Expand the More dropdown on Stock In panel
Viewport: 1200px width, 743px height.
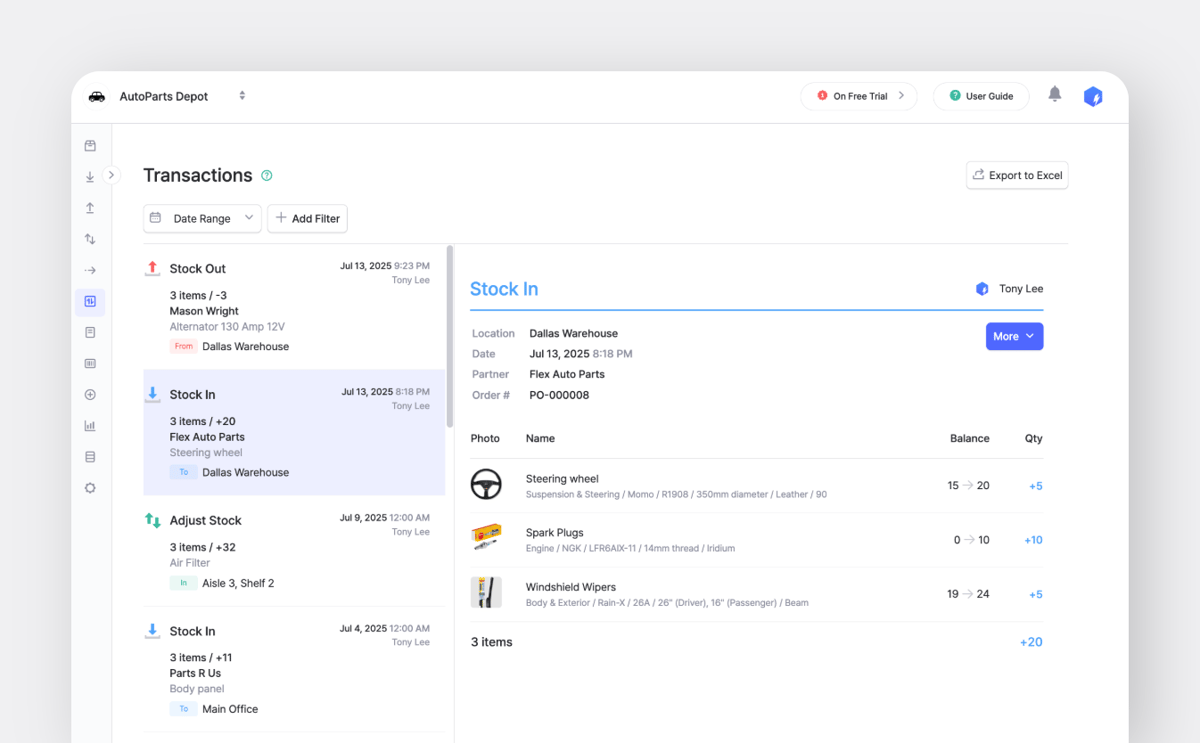point(1014,336)
